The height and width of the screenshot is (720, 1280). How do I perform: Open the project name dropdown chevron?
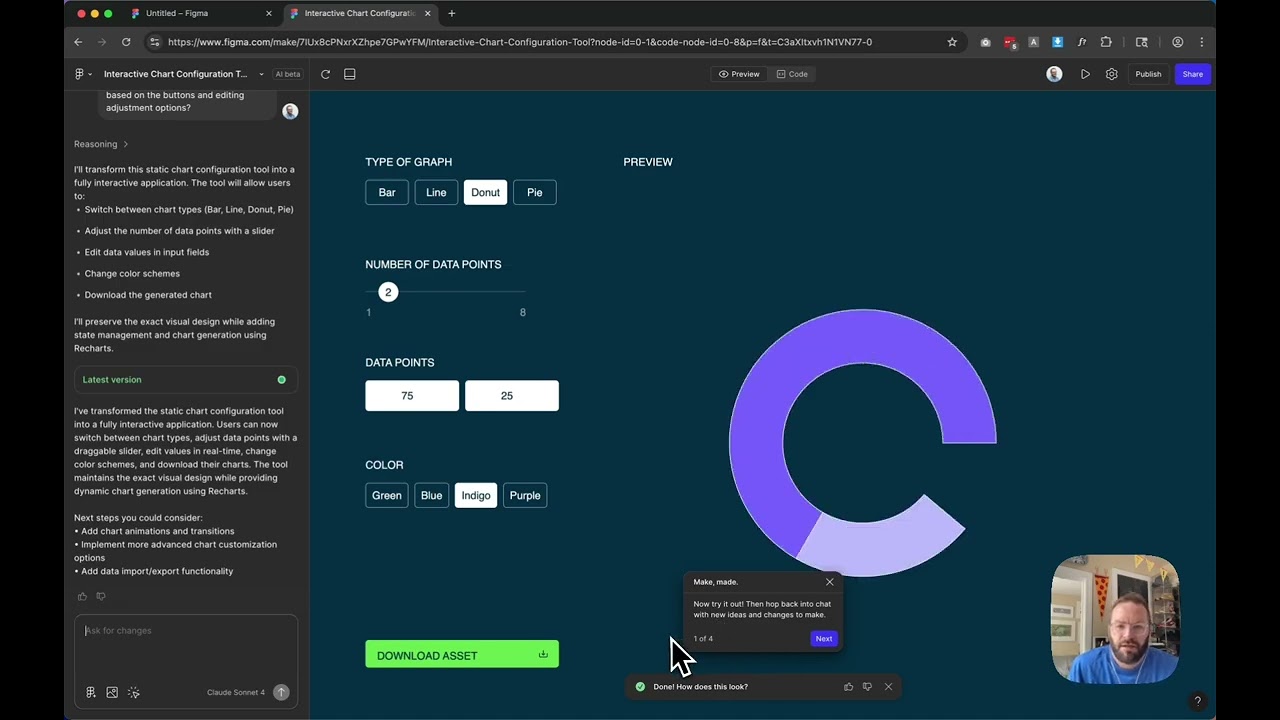click(261, 74)
